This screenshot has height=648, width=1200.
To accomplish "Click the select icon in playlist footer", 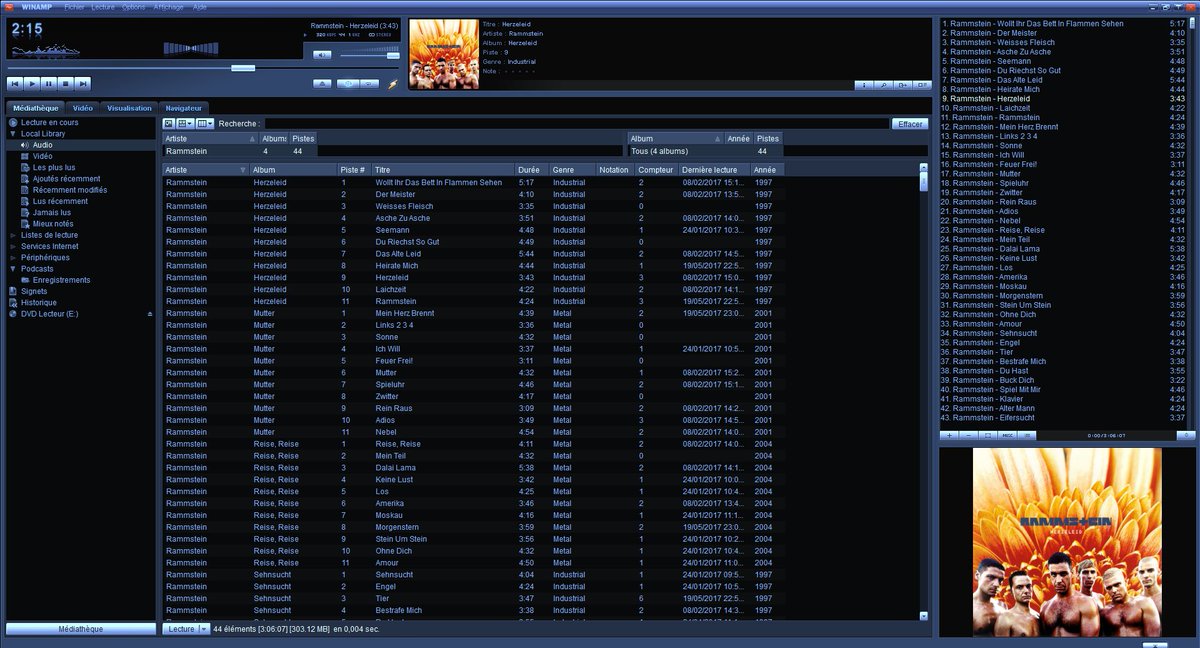I will coord(988,435).
